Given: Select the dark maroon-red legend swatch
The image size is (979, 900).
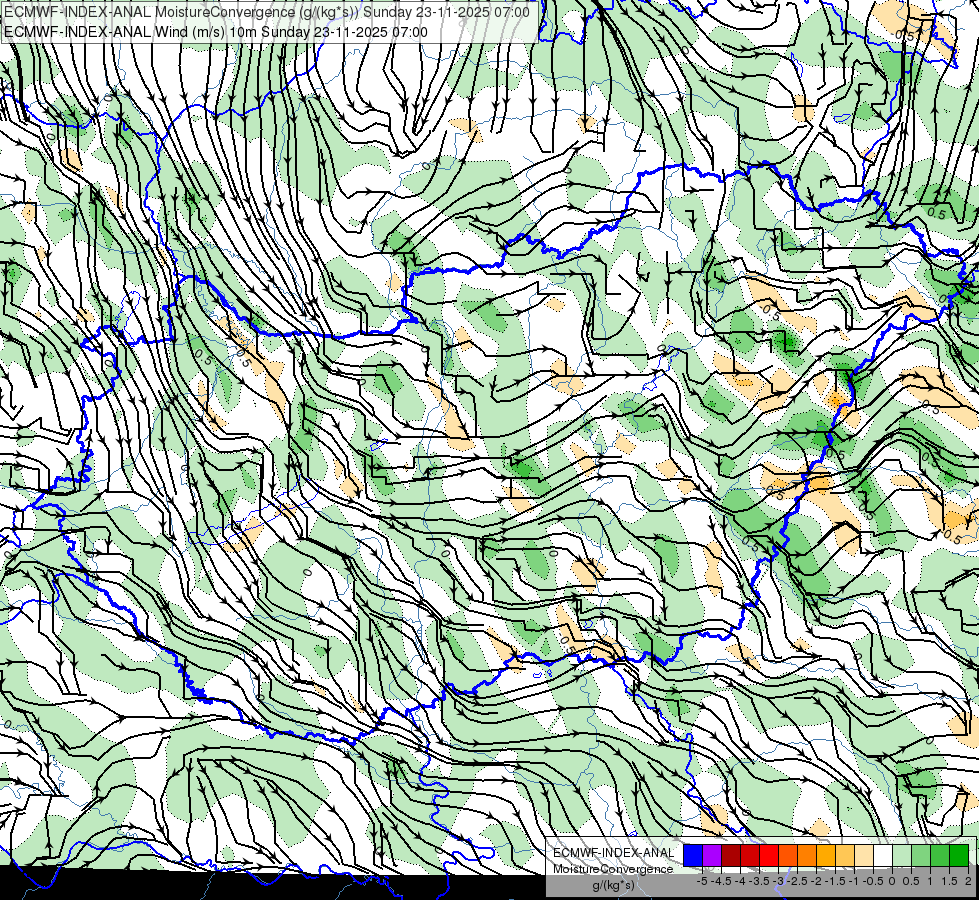Looking at the screenshot, I should point(731,856).
